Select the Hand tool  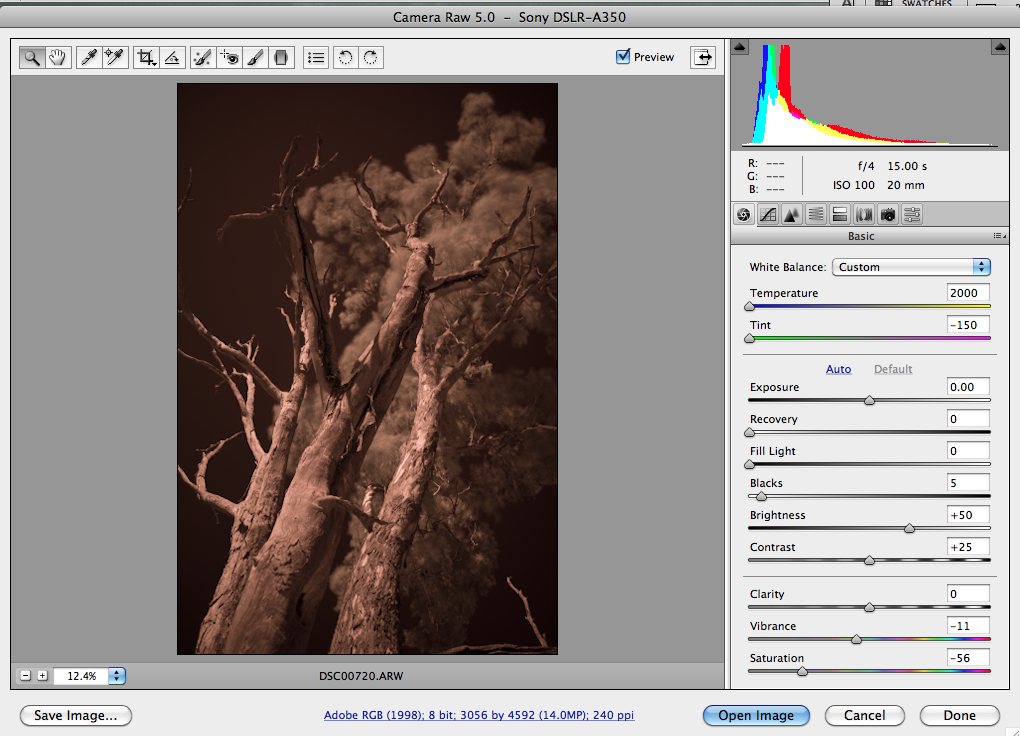pyautogui.click(x=57, y=57)
